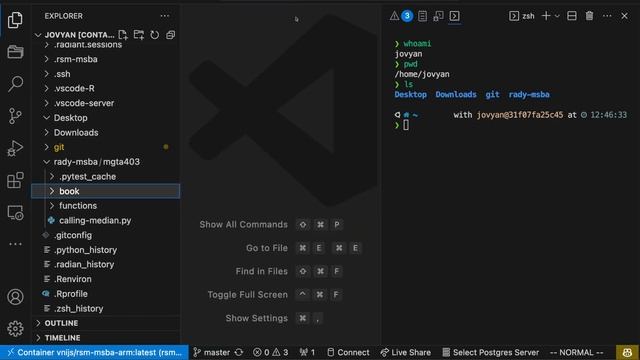
Task: Click the forwarded ports indicator in status bar
Action: (x=307, y=352)
